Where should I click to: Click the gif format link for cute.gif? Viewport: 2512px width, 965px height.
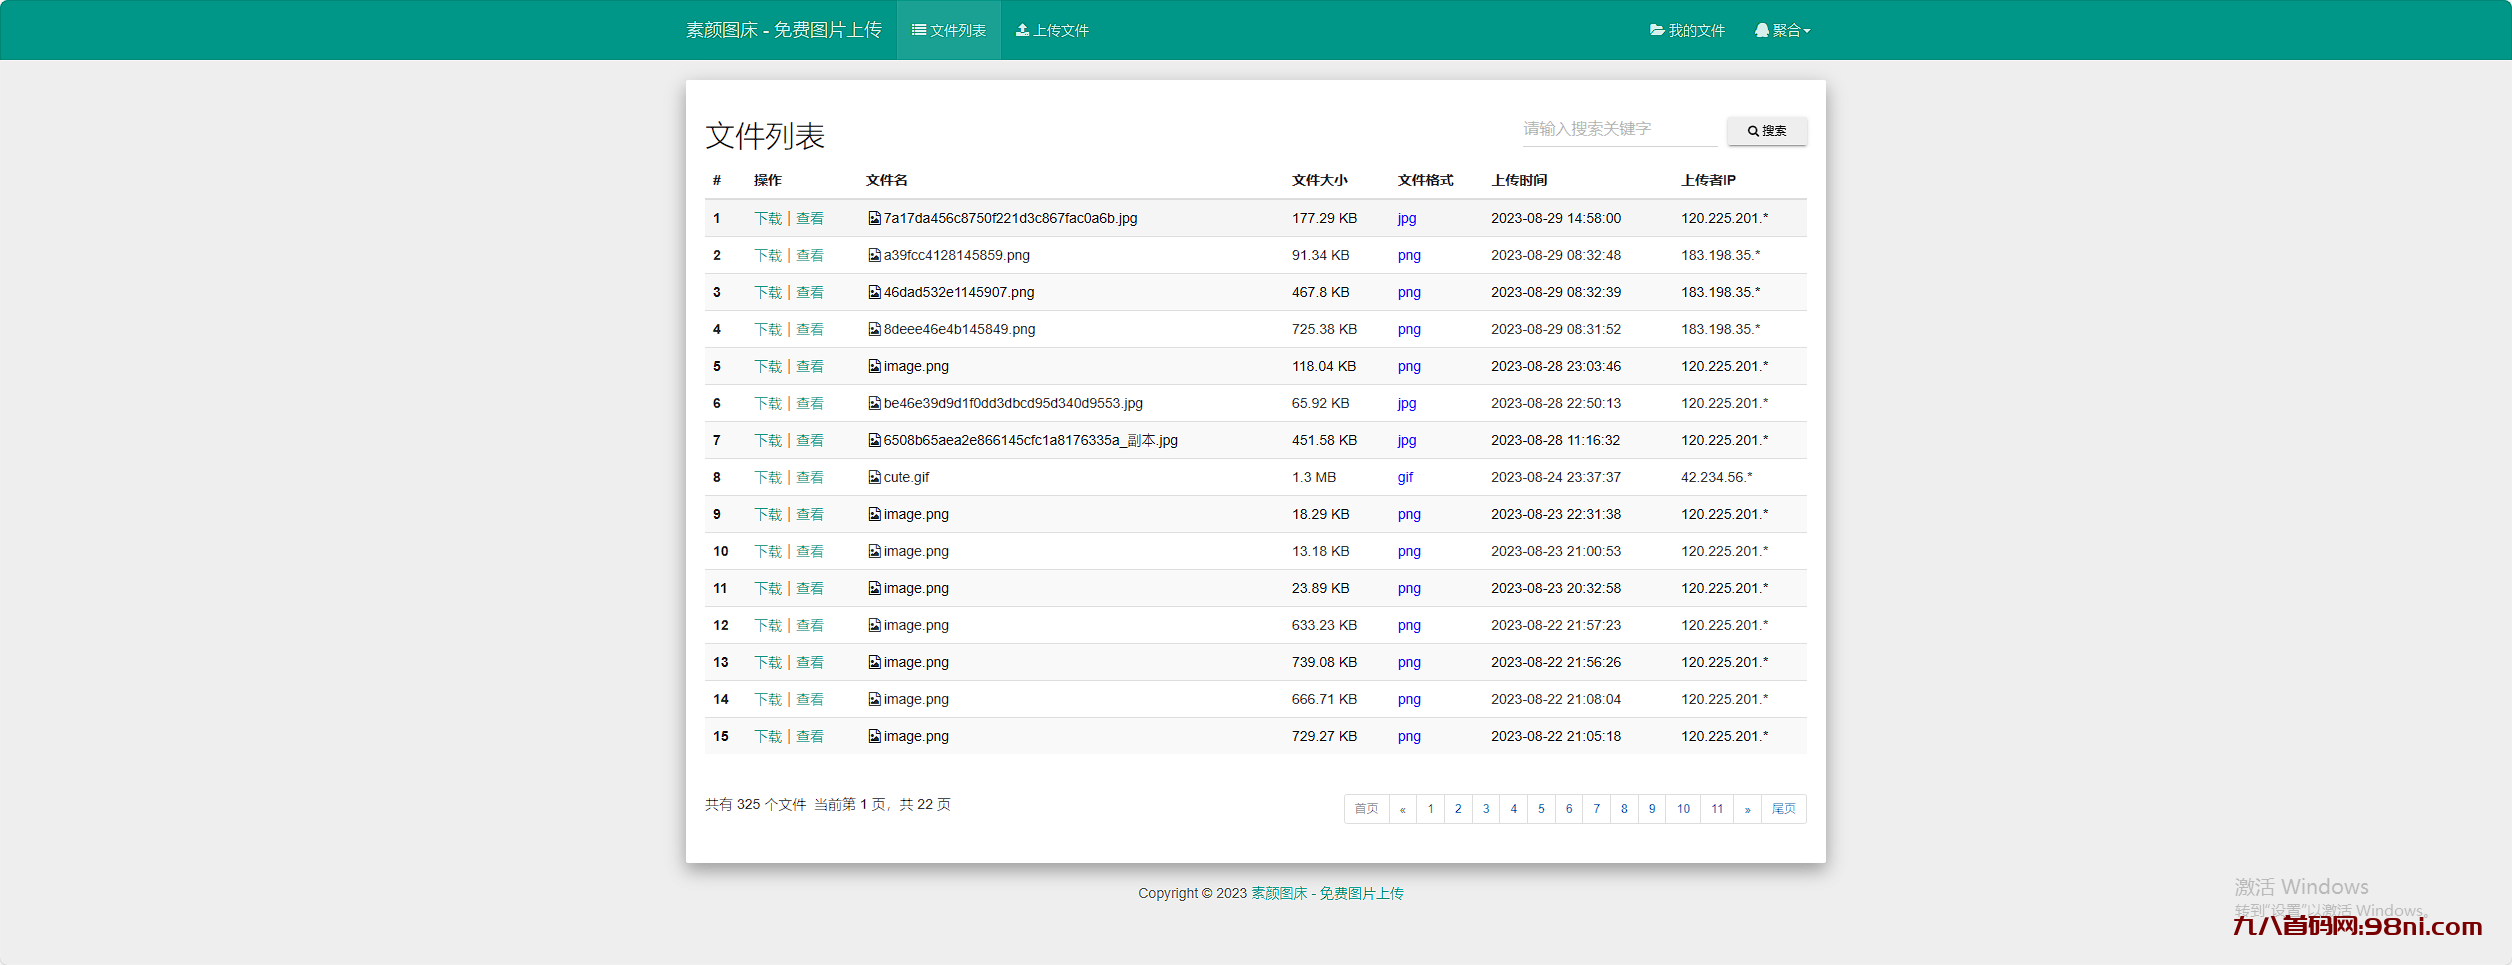(1405, 477)
